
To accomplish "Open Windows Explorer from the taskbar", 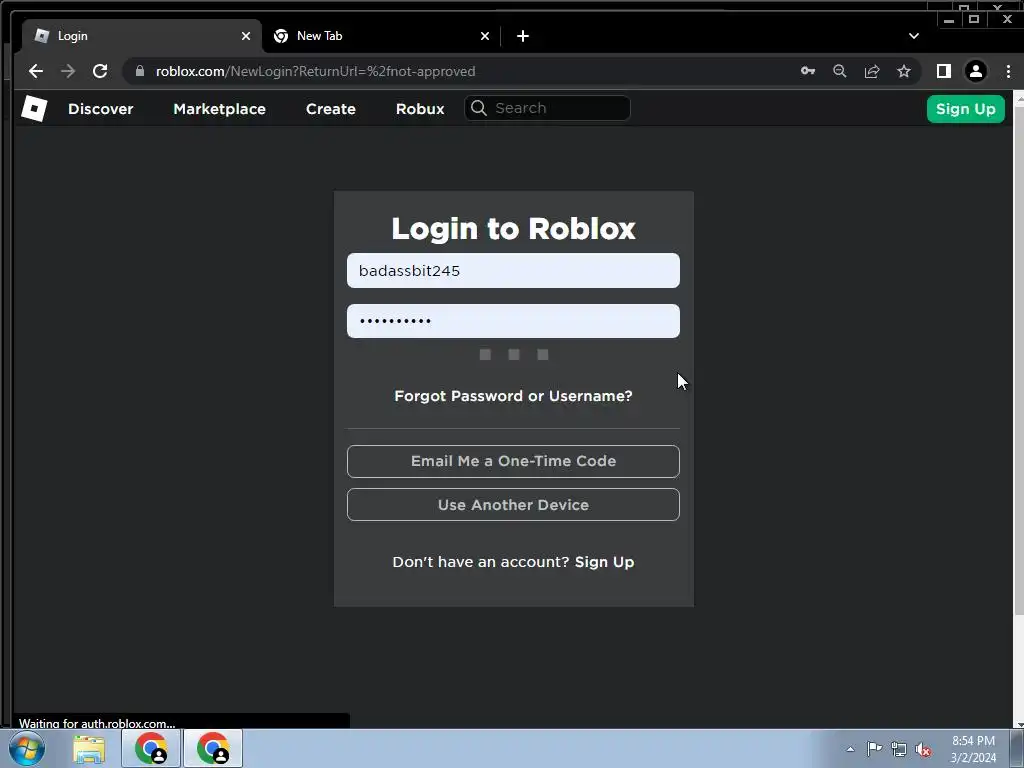I will (89, 749).
